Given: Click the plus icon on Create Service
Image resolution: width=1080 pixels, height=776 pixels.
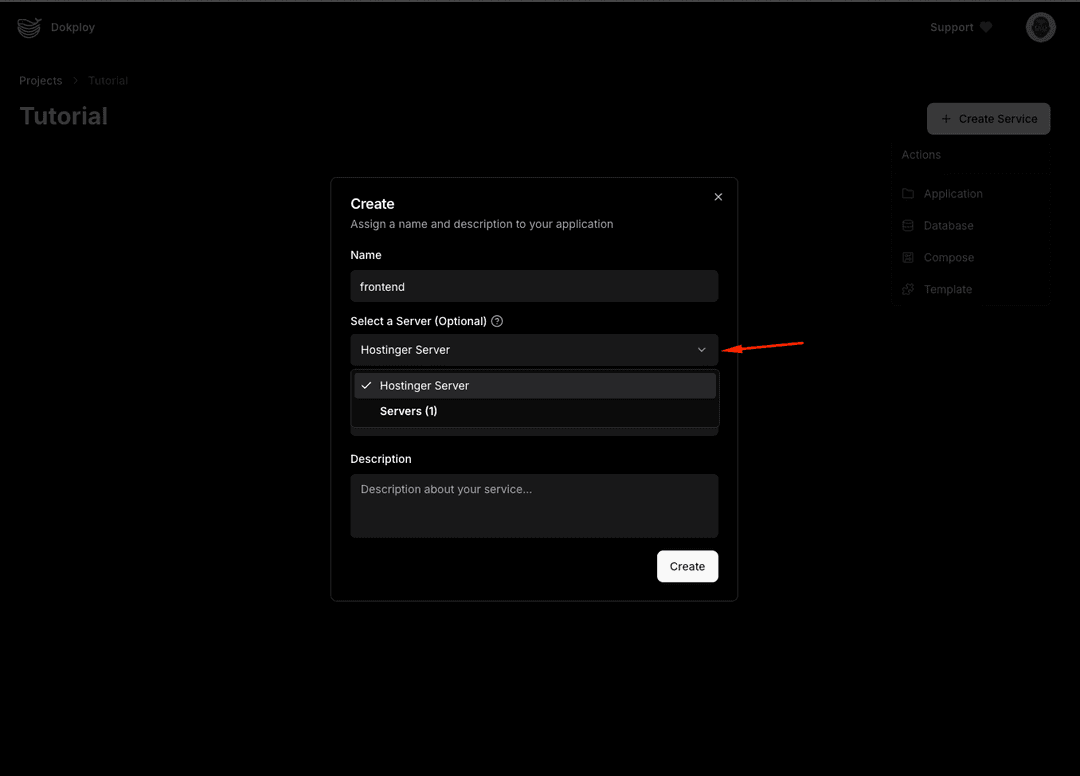Looking at the screenshot, I should pos(945,118).
